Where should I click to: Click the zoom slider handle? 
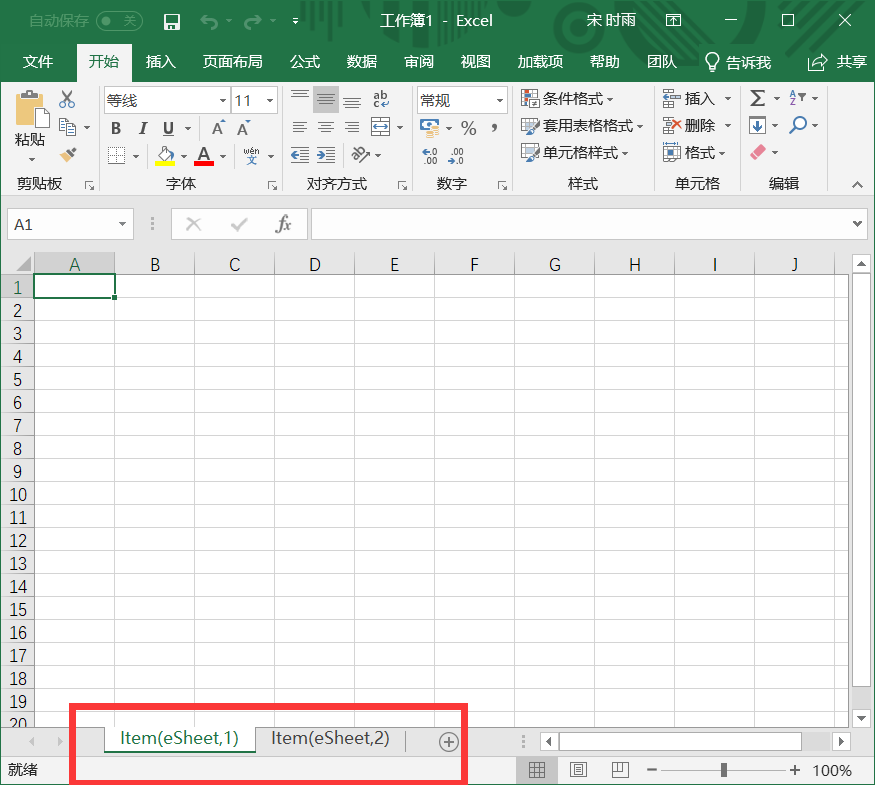[723, 770]
